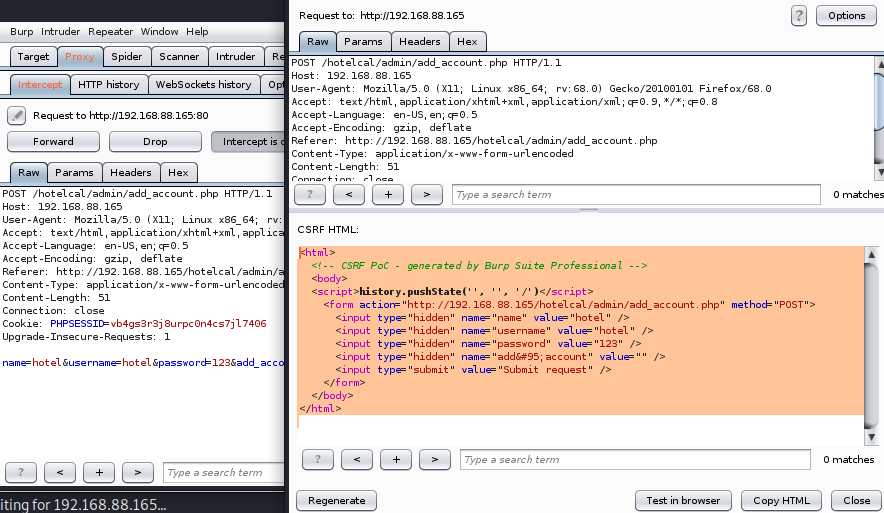Click the 'Content-Length: 51' line in dialog

(345, 167)
